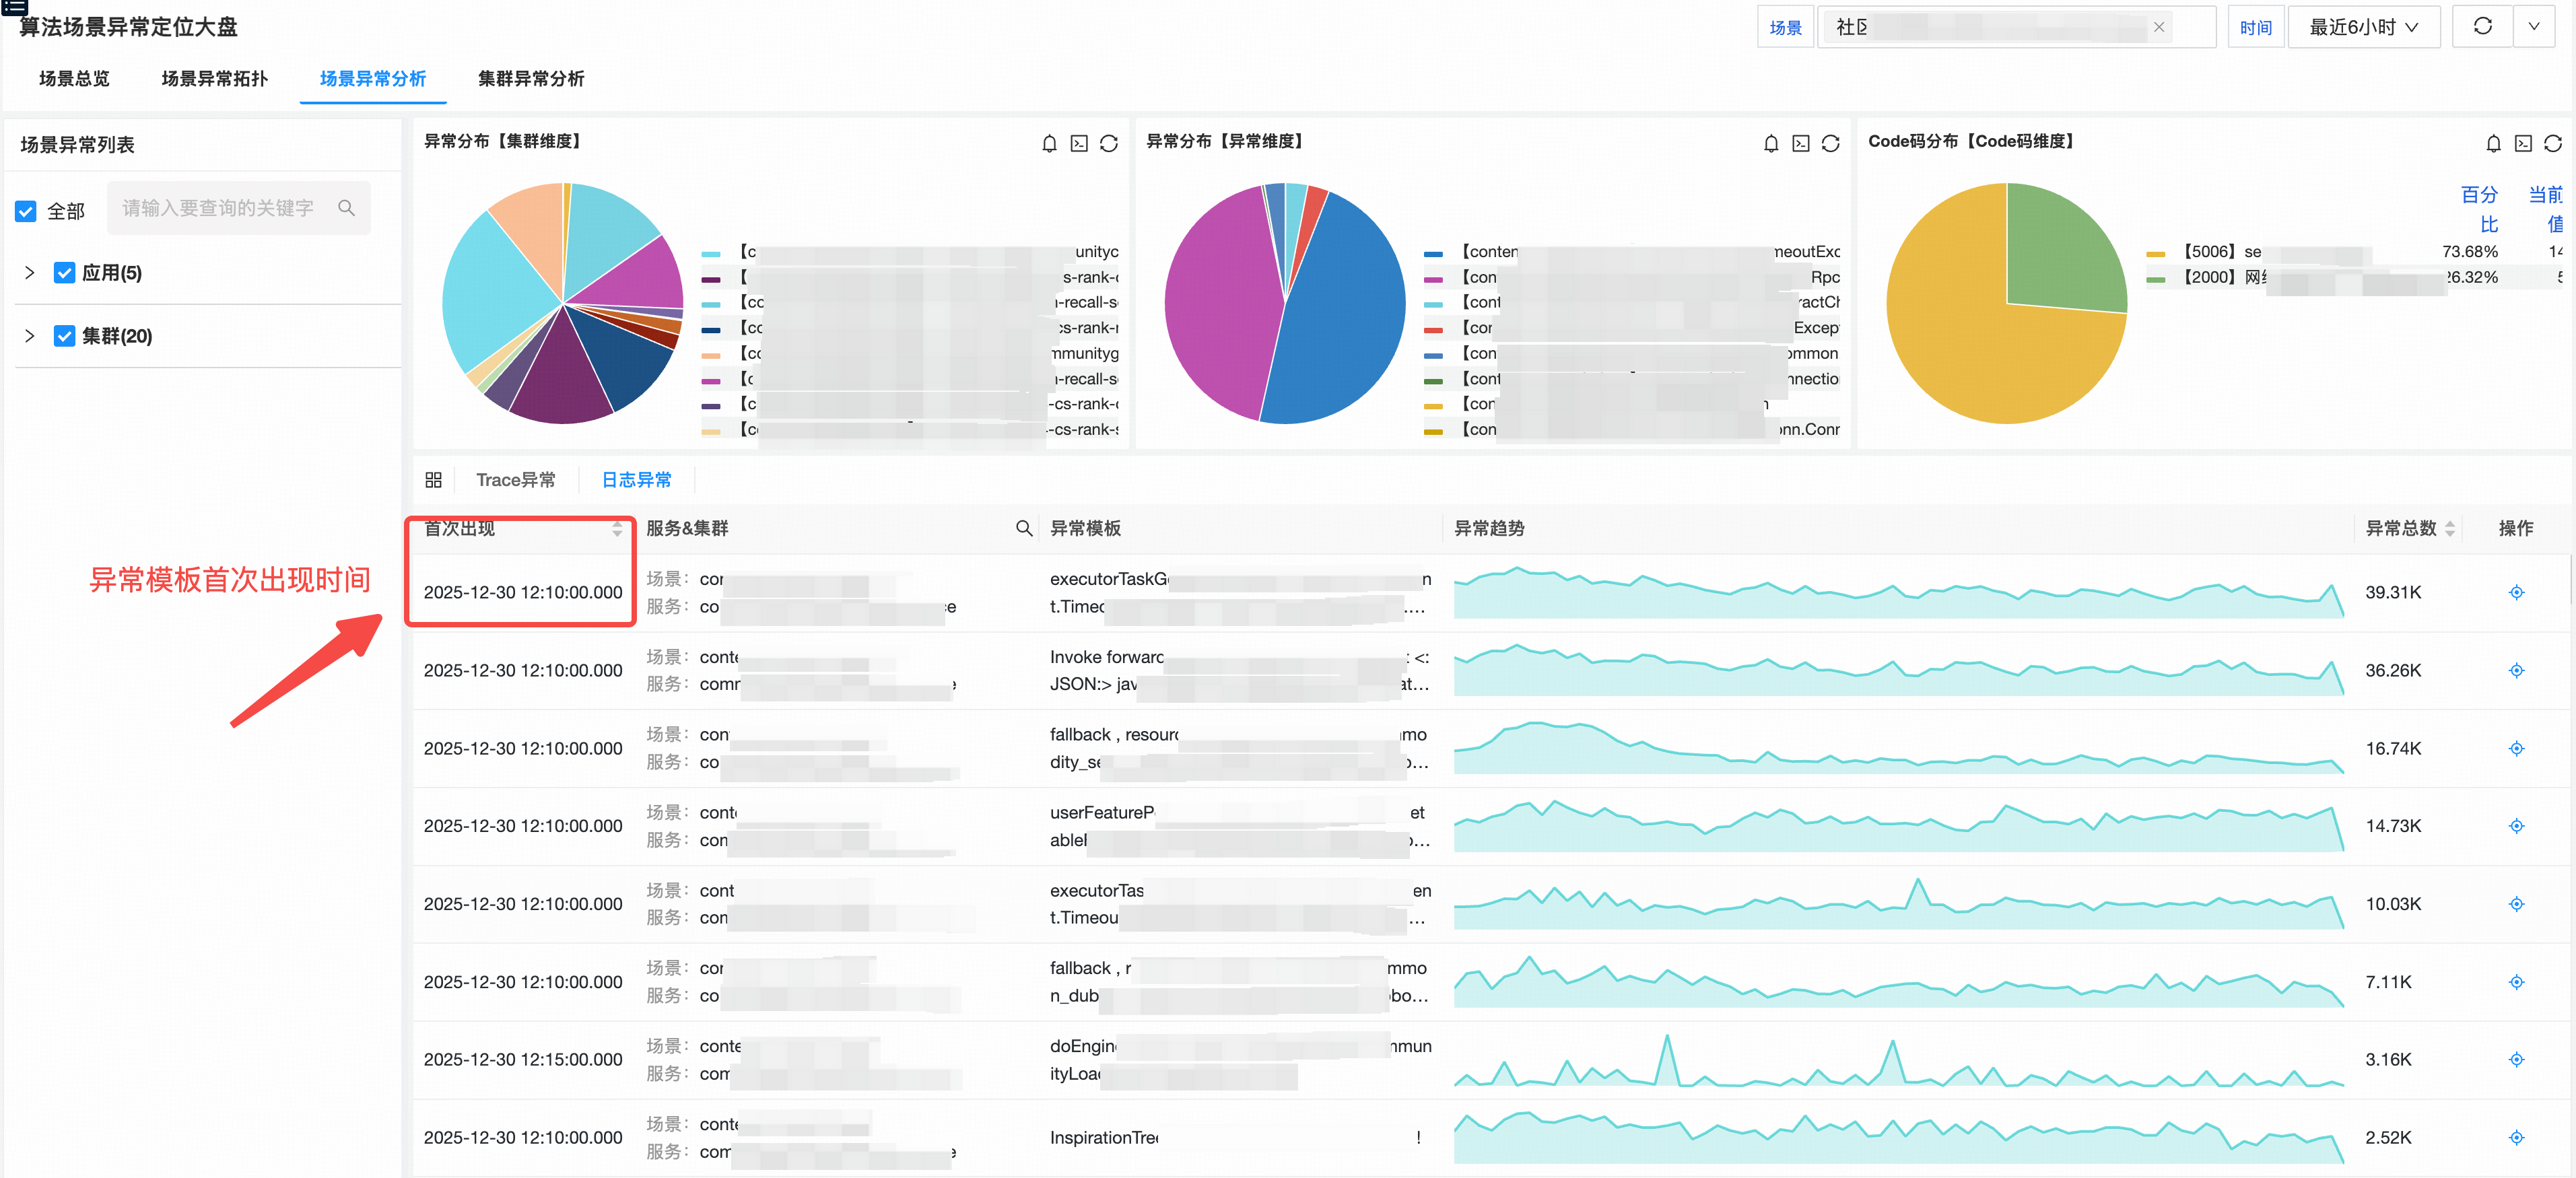
Task: Click locate icon for the 39.31K row
Action: [2516, 593]
